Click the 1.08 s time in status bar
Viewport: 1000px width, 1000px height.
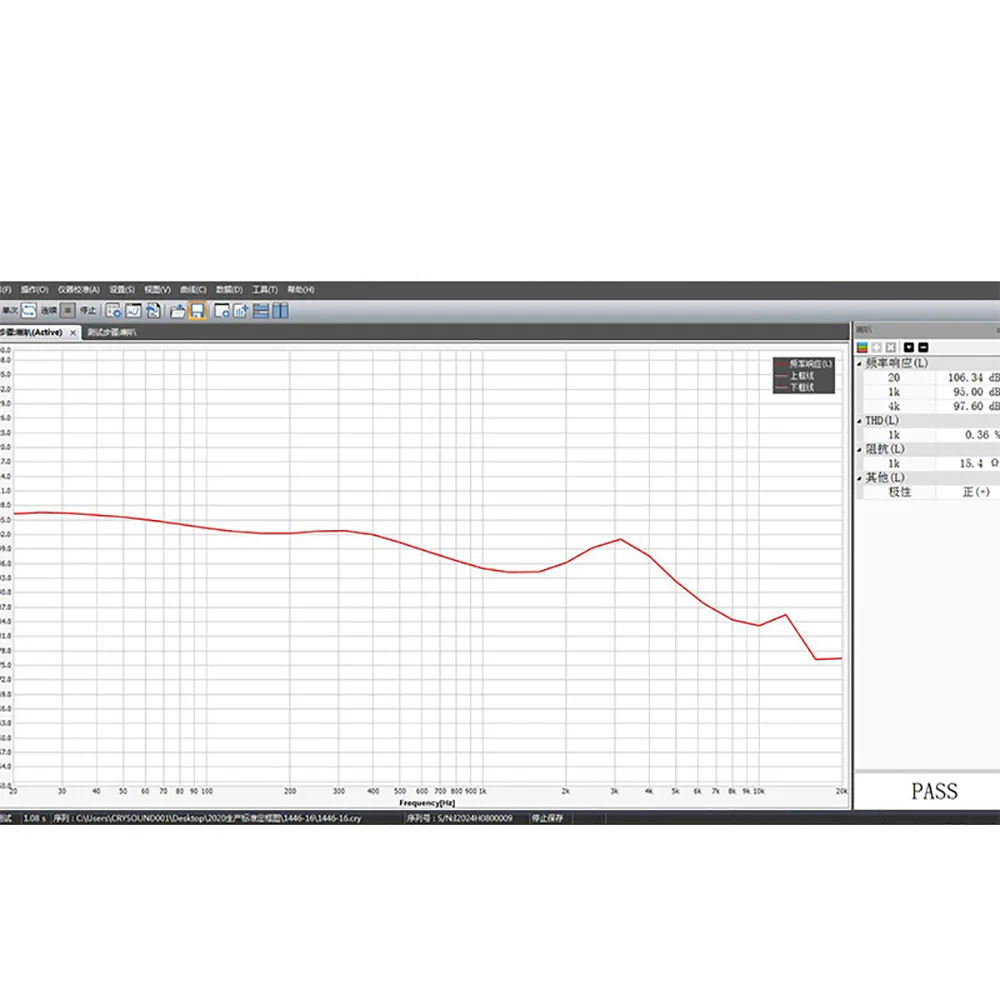pos(34,818)
